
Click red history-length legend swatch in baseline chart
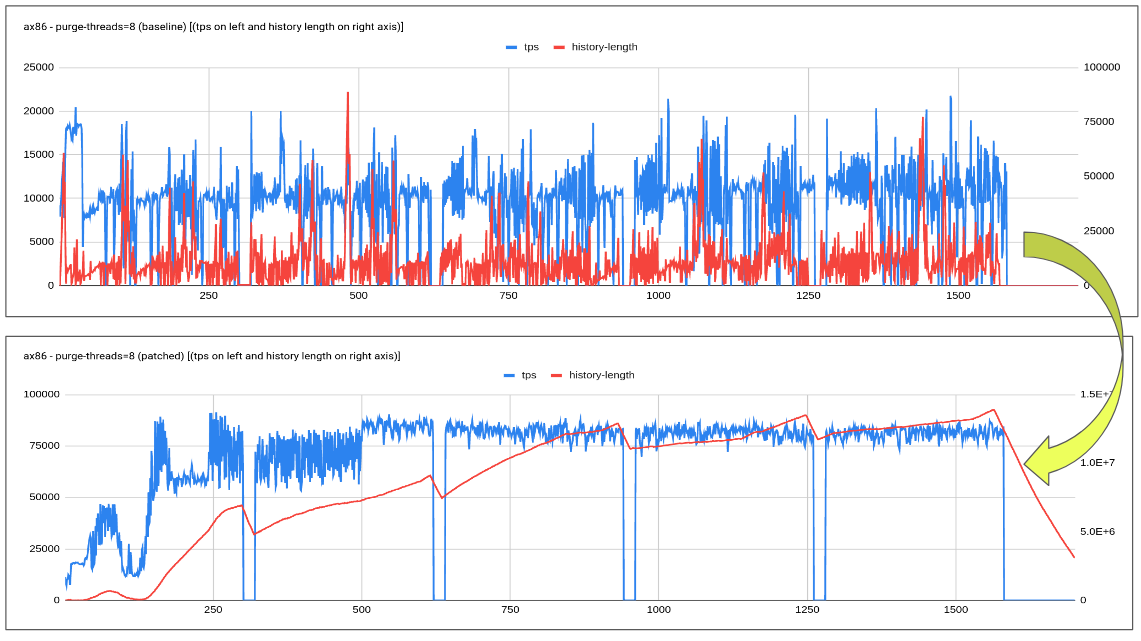(559, 47)
